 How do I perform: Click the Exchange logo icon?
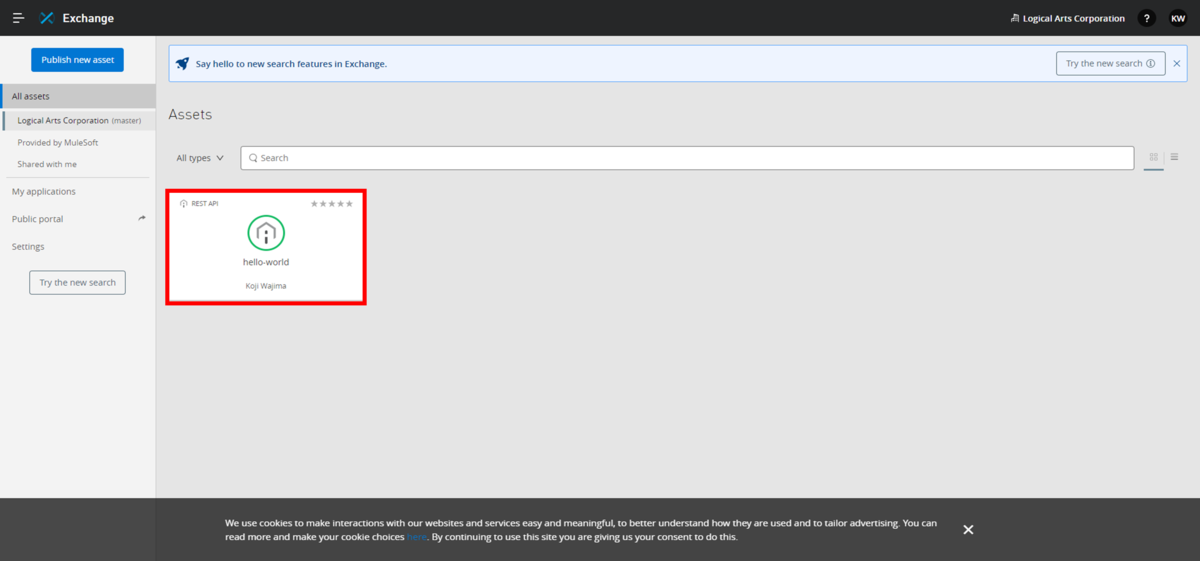coord(47,18)
